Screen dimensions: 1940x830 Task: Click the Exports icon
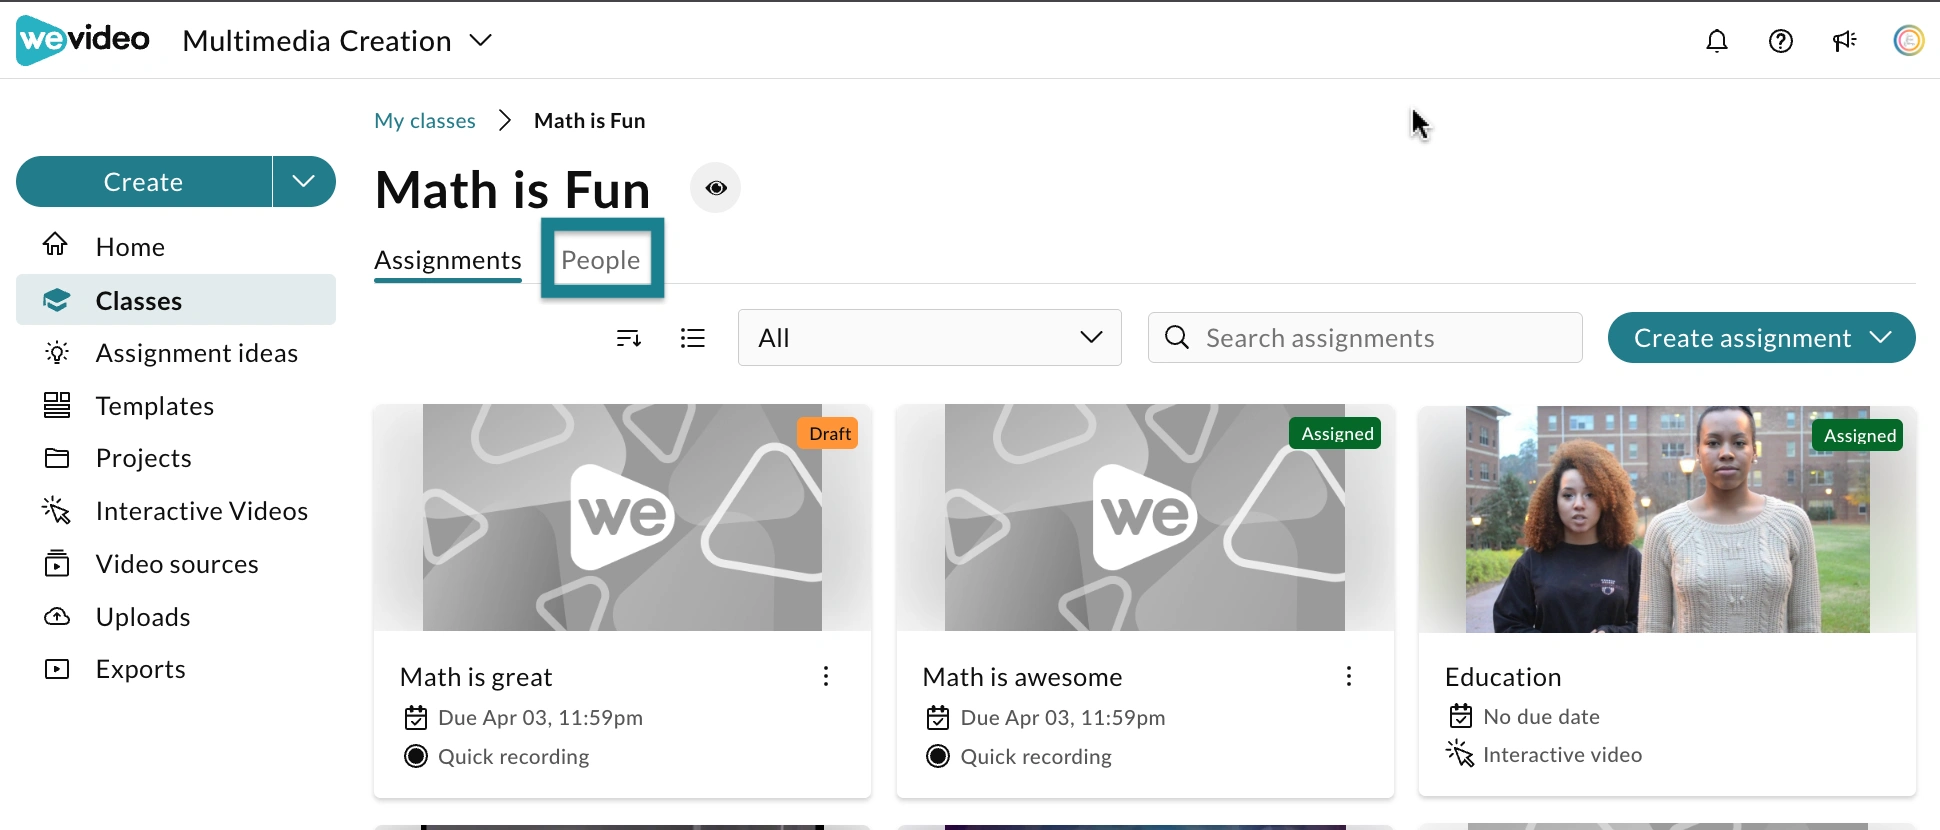57,669
